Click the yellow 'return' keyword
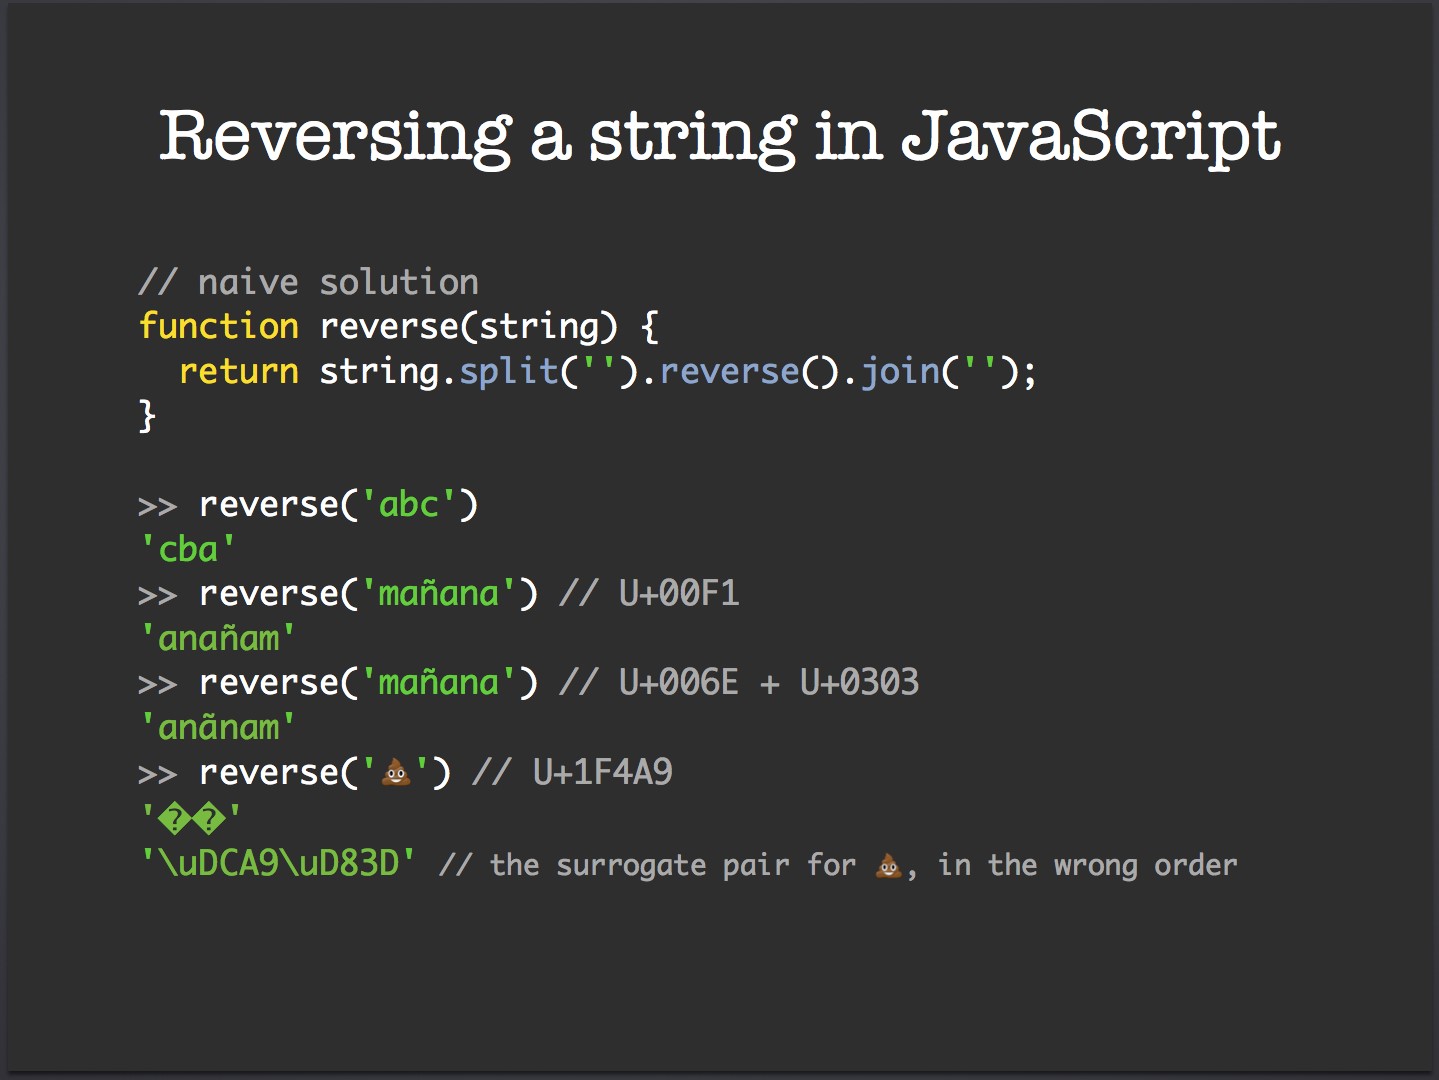1439x1080 pixels. [238, 371]
